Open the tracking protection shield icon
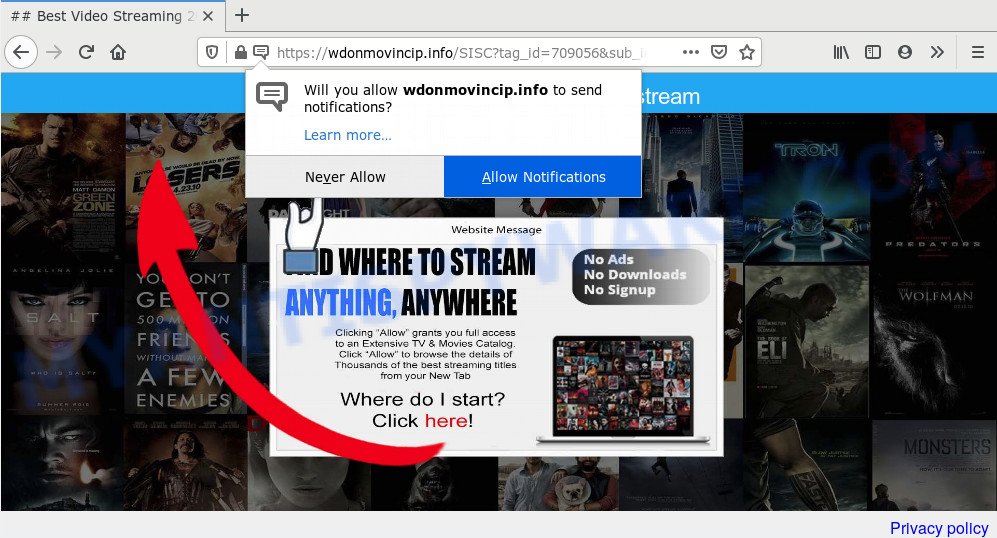This screenshot has width=997, height=538. (212, 52)
